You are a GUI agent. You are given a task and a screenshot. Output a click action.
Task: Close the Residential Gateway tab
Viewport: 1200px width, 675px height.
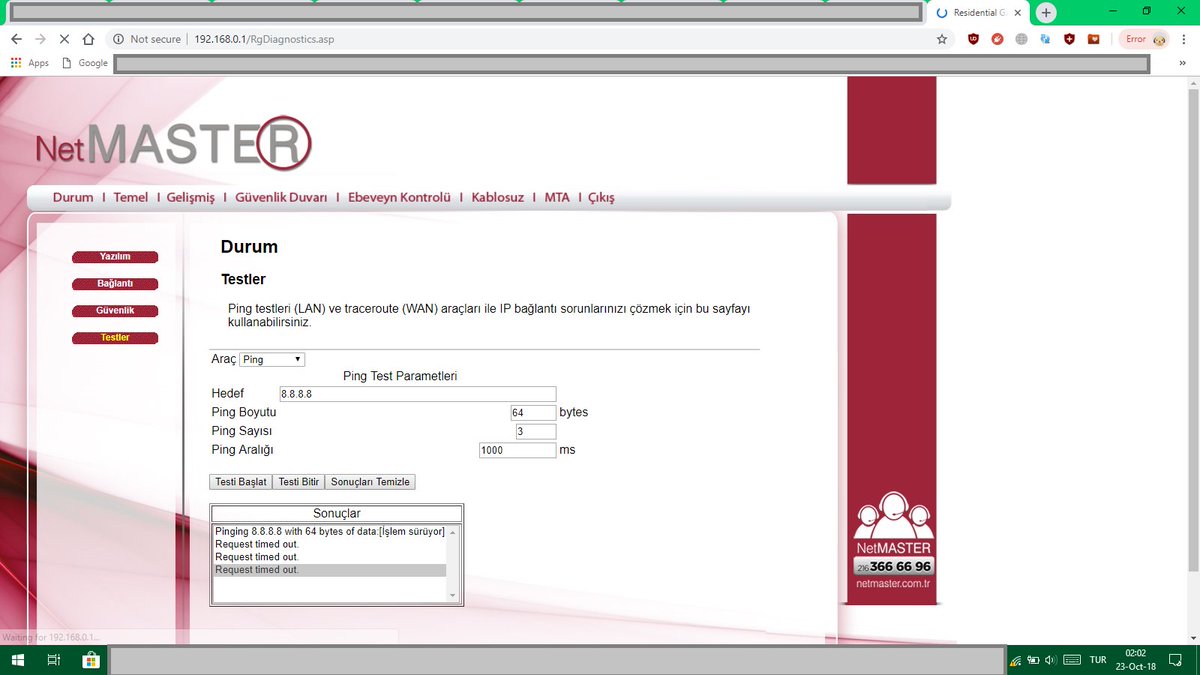click(1019, 13)
